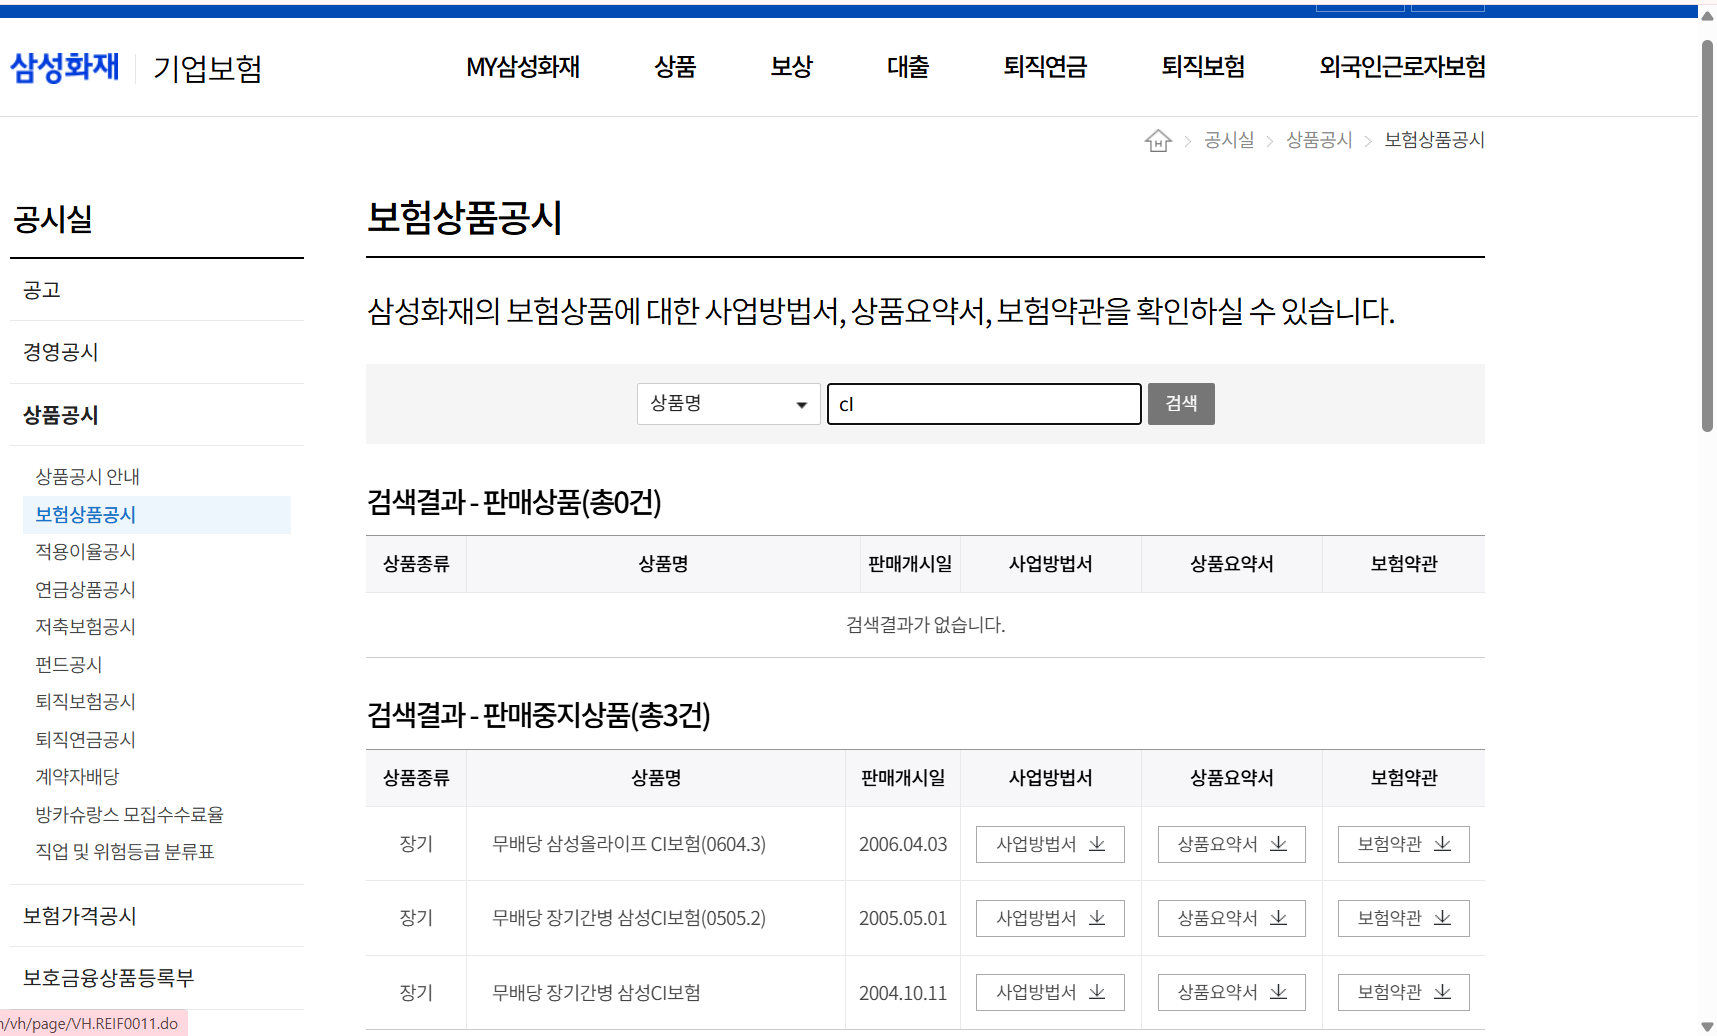Screen dimensions: 1717x1036
Task: Open 연금상품공시 sidebar link
Action: 86,590
